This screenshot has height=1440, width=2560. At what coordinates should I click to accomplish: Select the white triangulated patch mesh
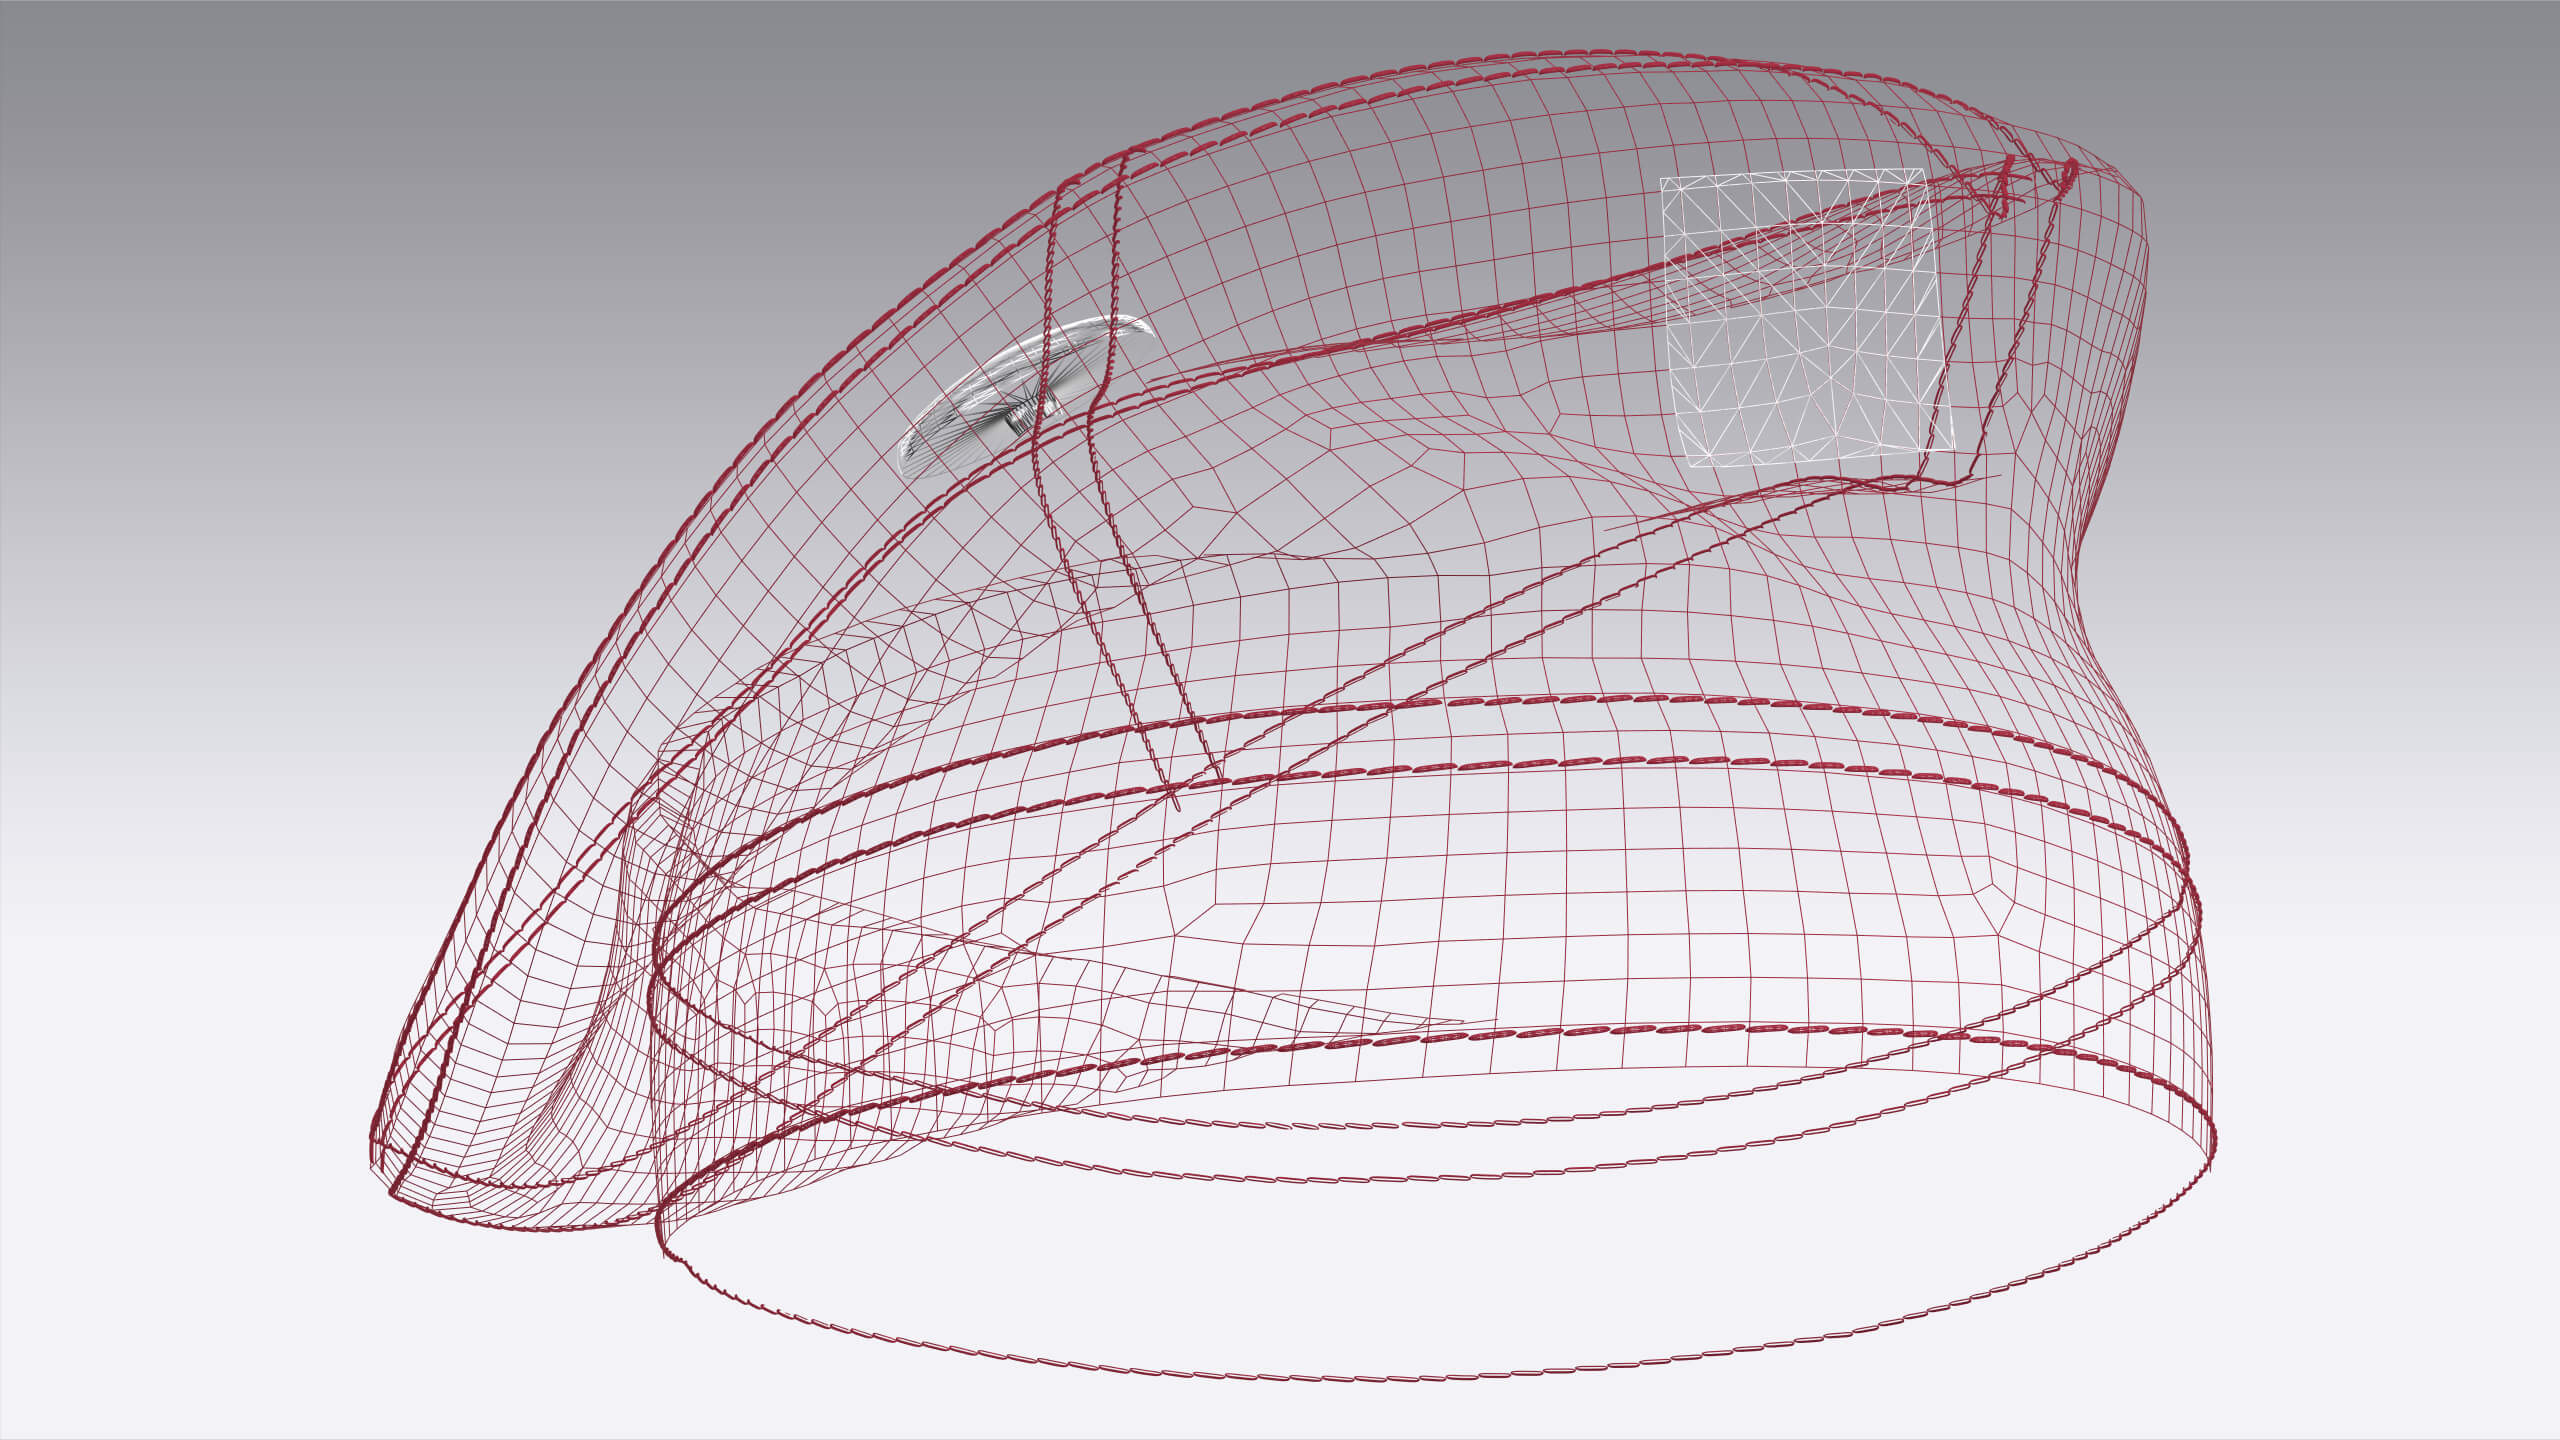point(1808,318)
